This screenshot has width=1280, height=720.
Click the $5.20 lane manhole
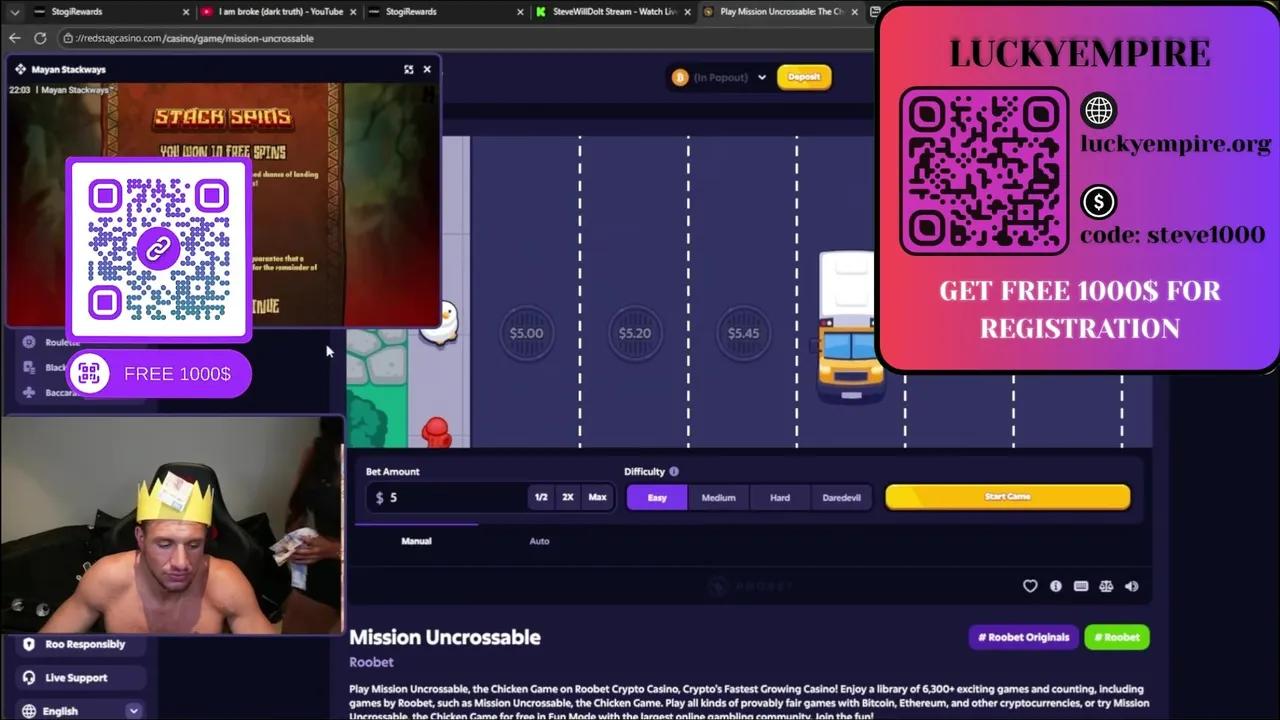click(635, 333)
